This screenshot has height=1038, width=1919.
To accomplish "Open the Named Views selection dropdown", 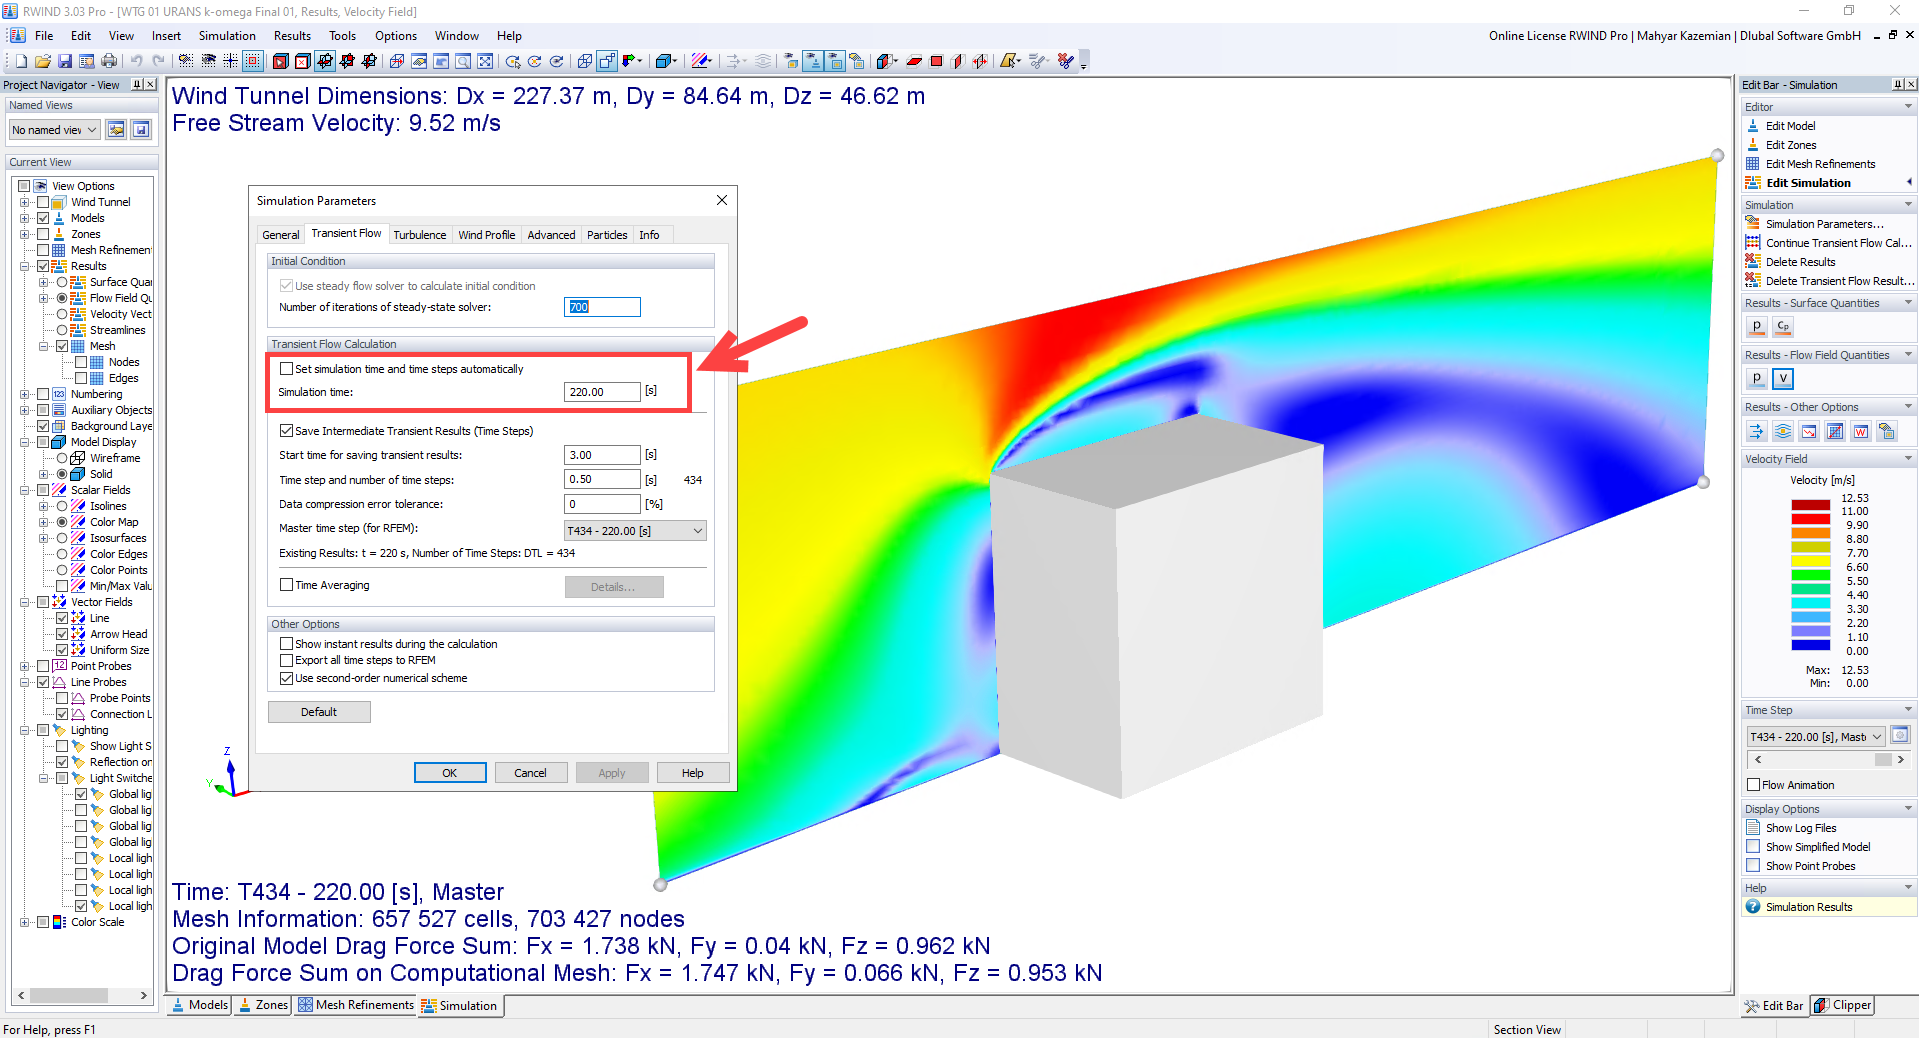I will tap(93, 129).
